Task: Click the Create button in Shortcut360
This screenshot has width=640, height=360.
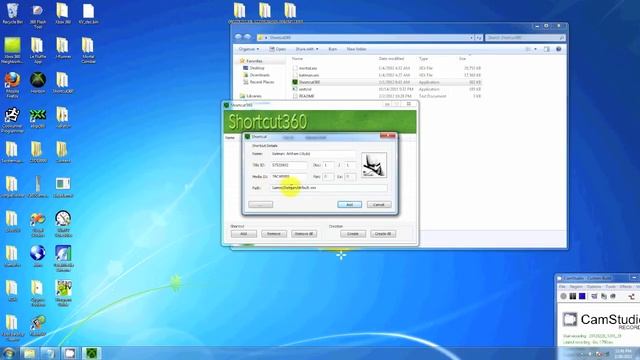Action: pos(353,234)
